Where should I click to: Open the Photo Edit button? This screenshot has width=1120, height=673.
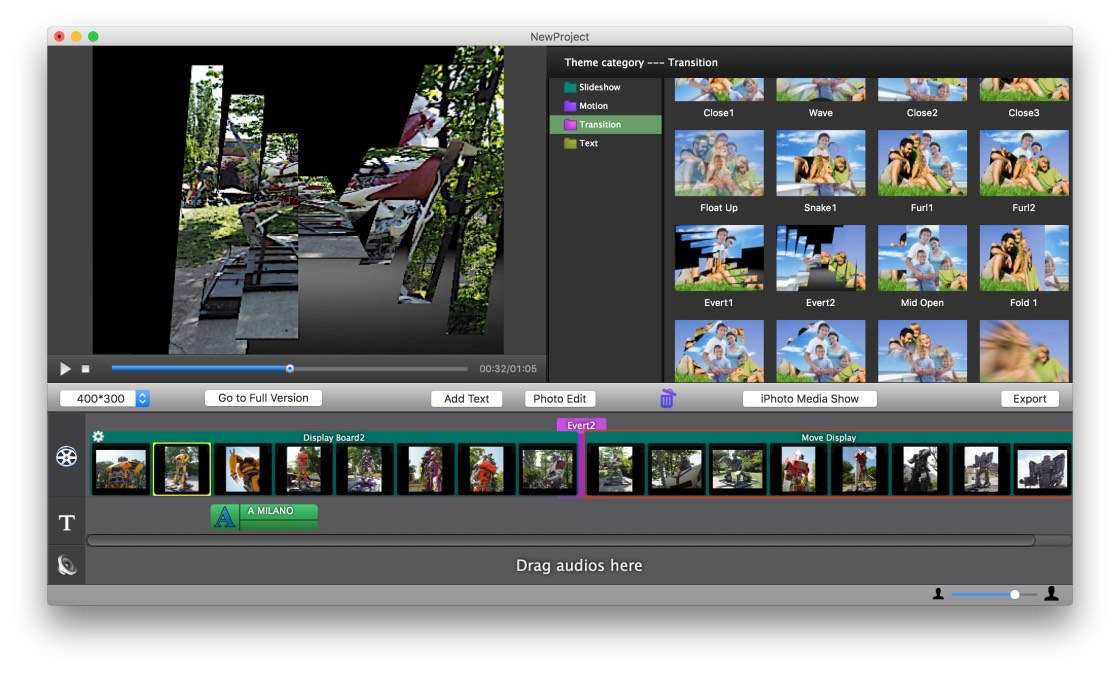click(x=559, y=399)
